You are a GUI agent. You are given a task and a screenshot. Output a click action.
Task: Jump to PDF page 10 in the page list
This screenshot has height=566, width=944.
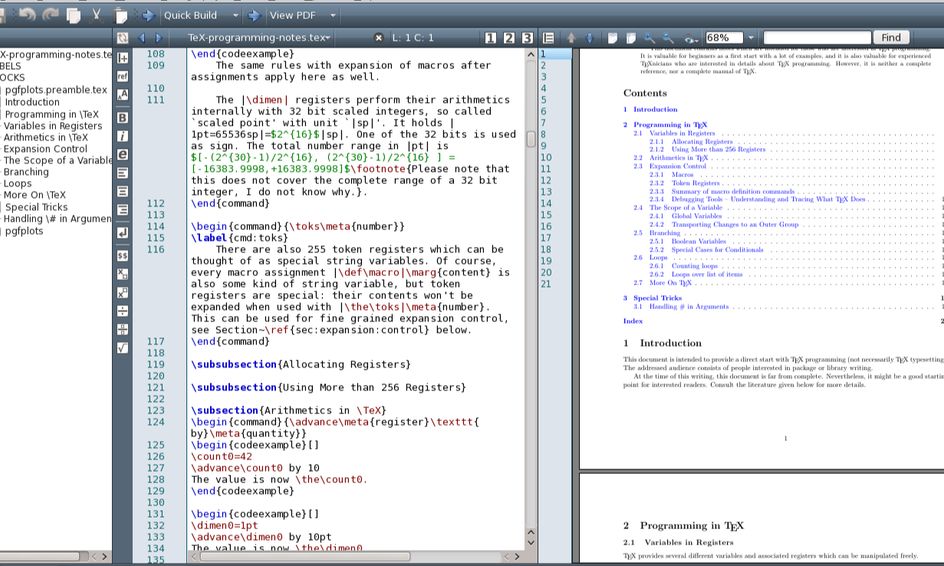(x=546, y=157)
